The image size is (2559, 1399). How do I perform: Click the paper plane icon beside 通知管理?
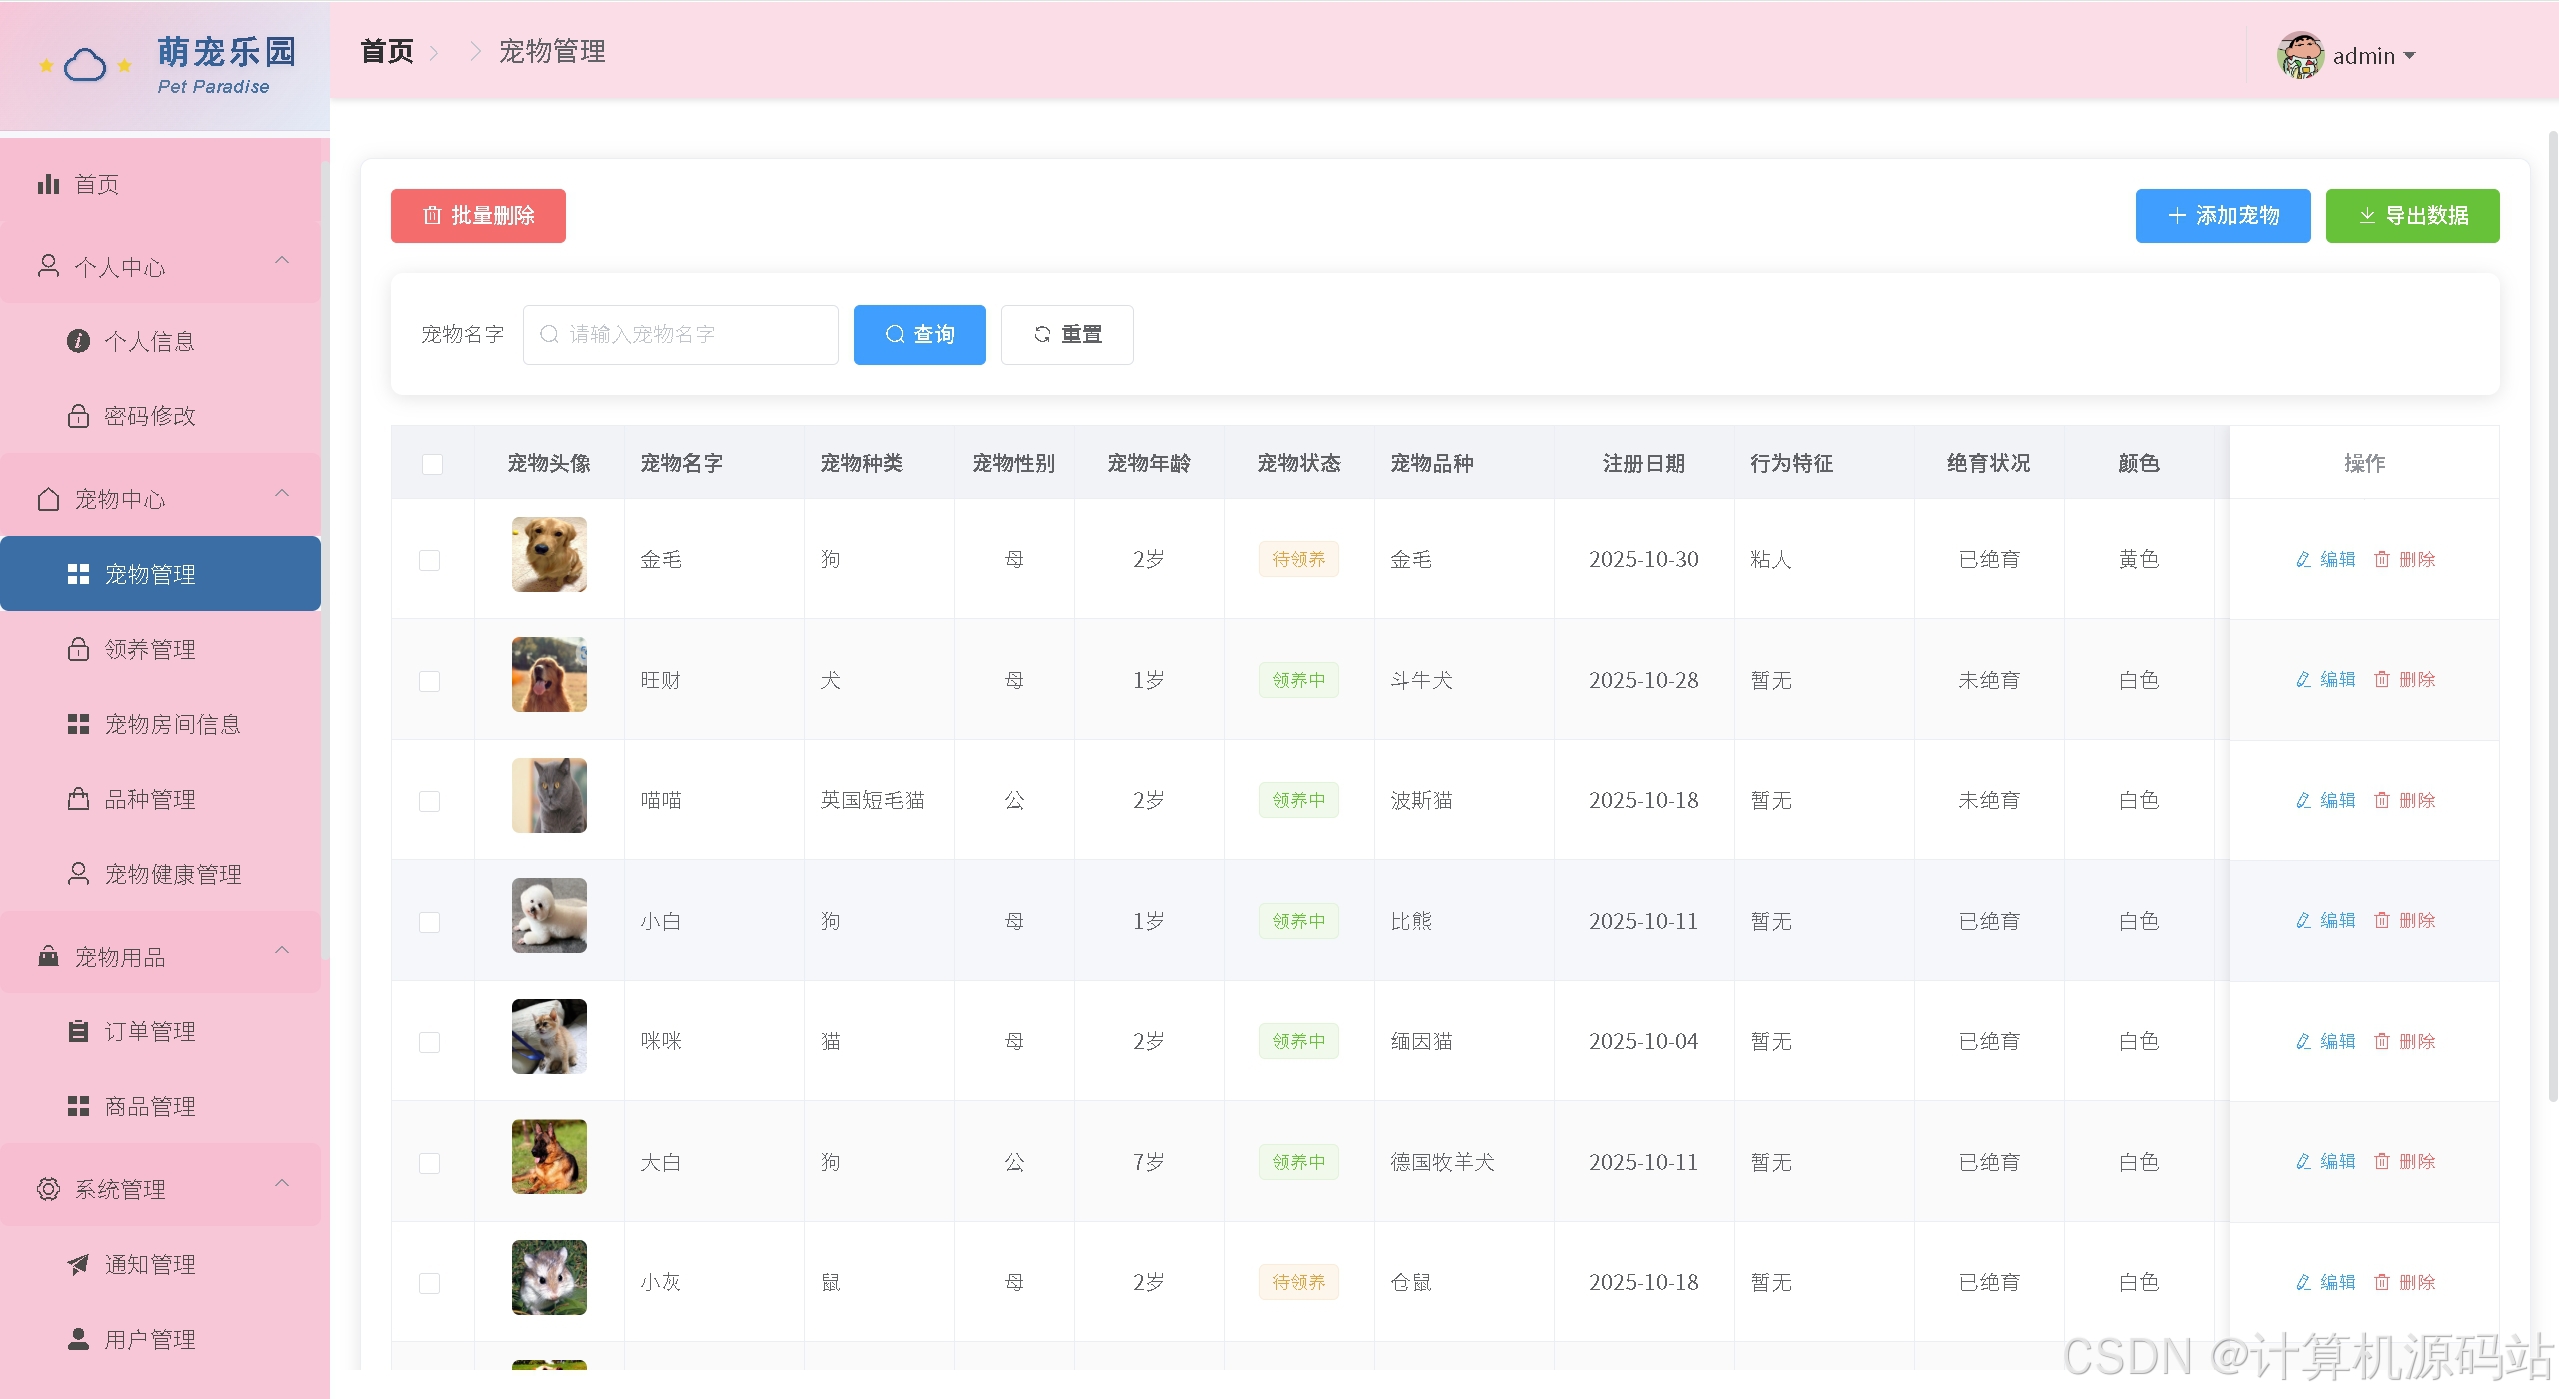(78, 1264)
